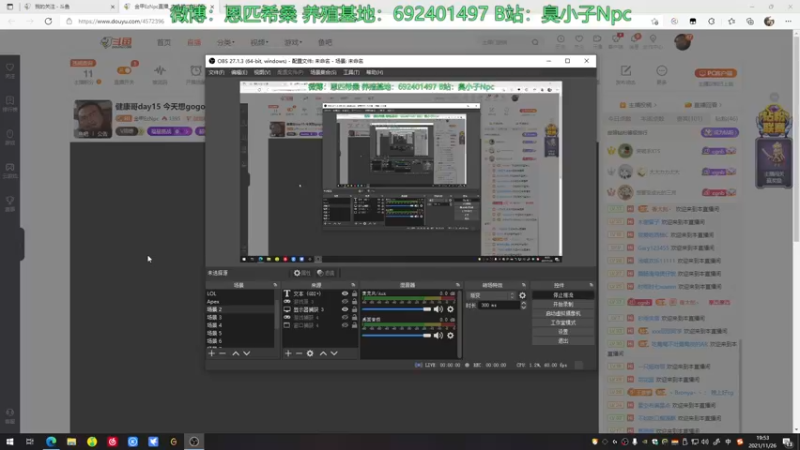Screen dimensions: 800x450
Task: Mute the microphone mixer channel
Action: point(438,309)
